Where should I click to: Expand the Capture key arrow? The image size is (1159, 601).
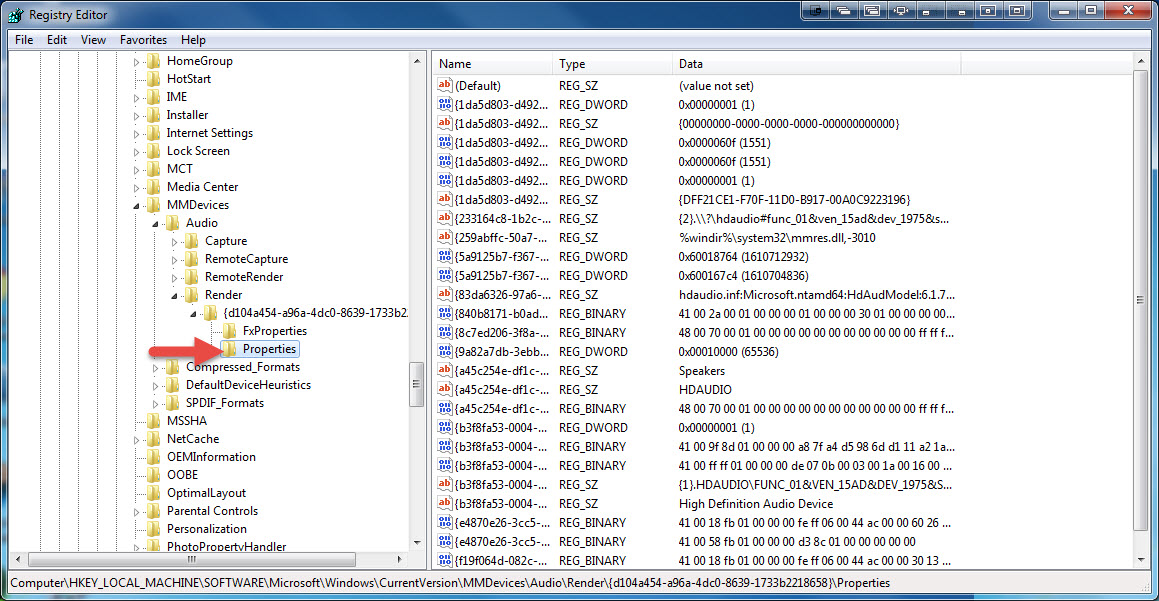point(176,241)
